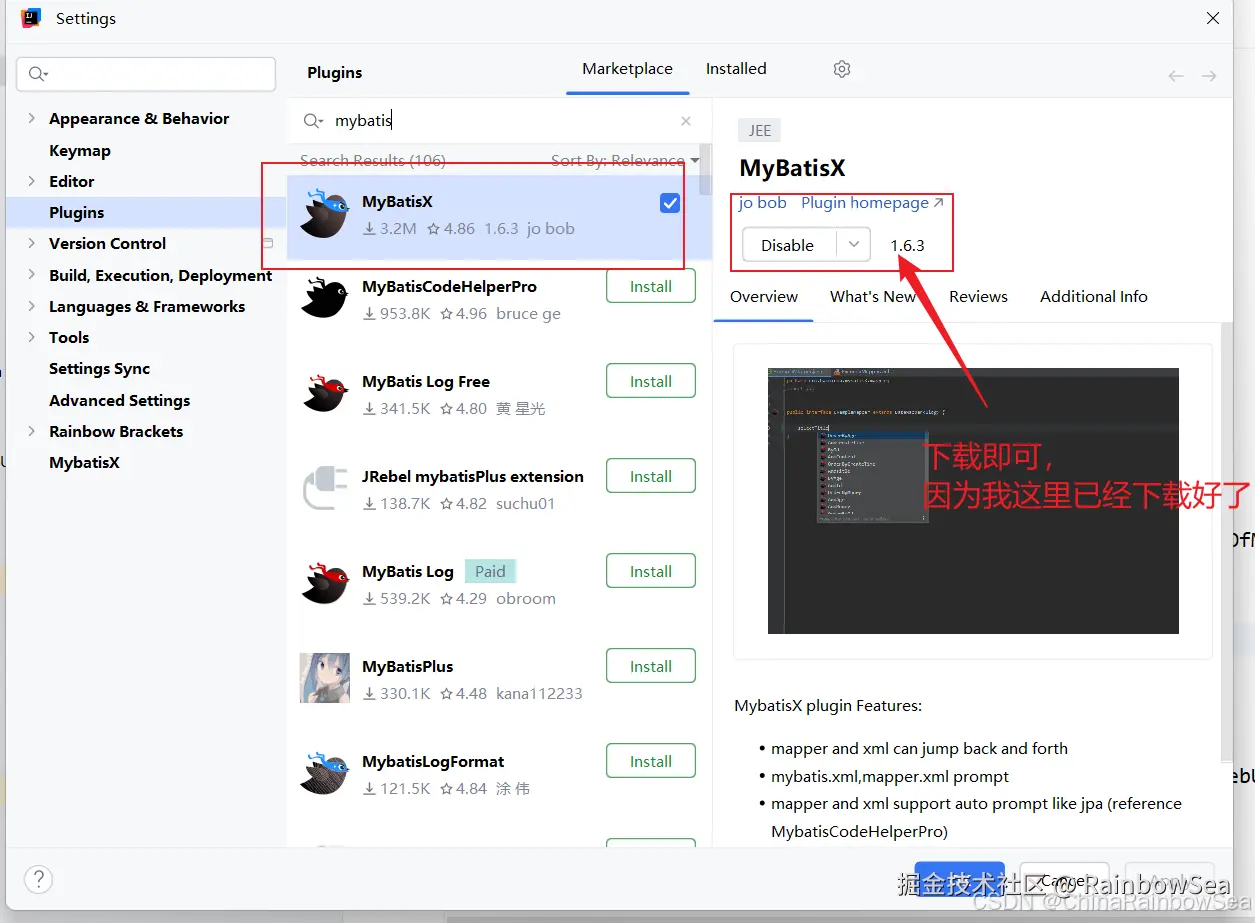Click the MyBatis Log paid plugin icon
This screenshot has height=923, width=1255.
[325, 583]
